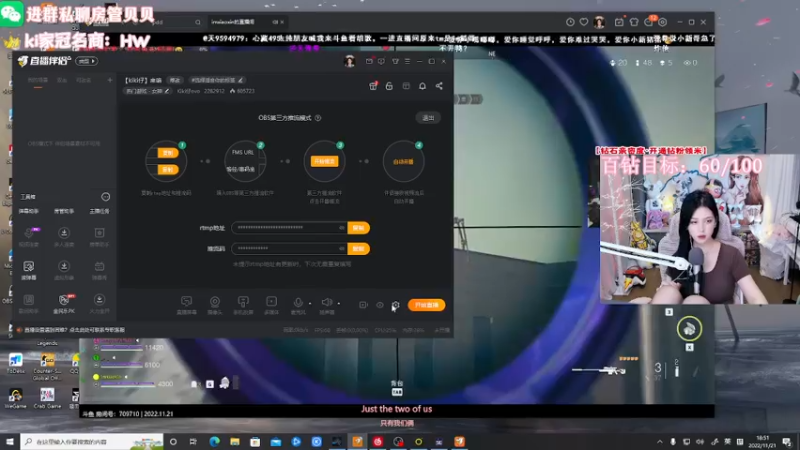Select the second scene tab

click(x=62, y=81)
